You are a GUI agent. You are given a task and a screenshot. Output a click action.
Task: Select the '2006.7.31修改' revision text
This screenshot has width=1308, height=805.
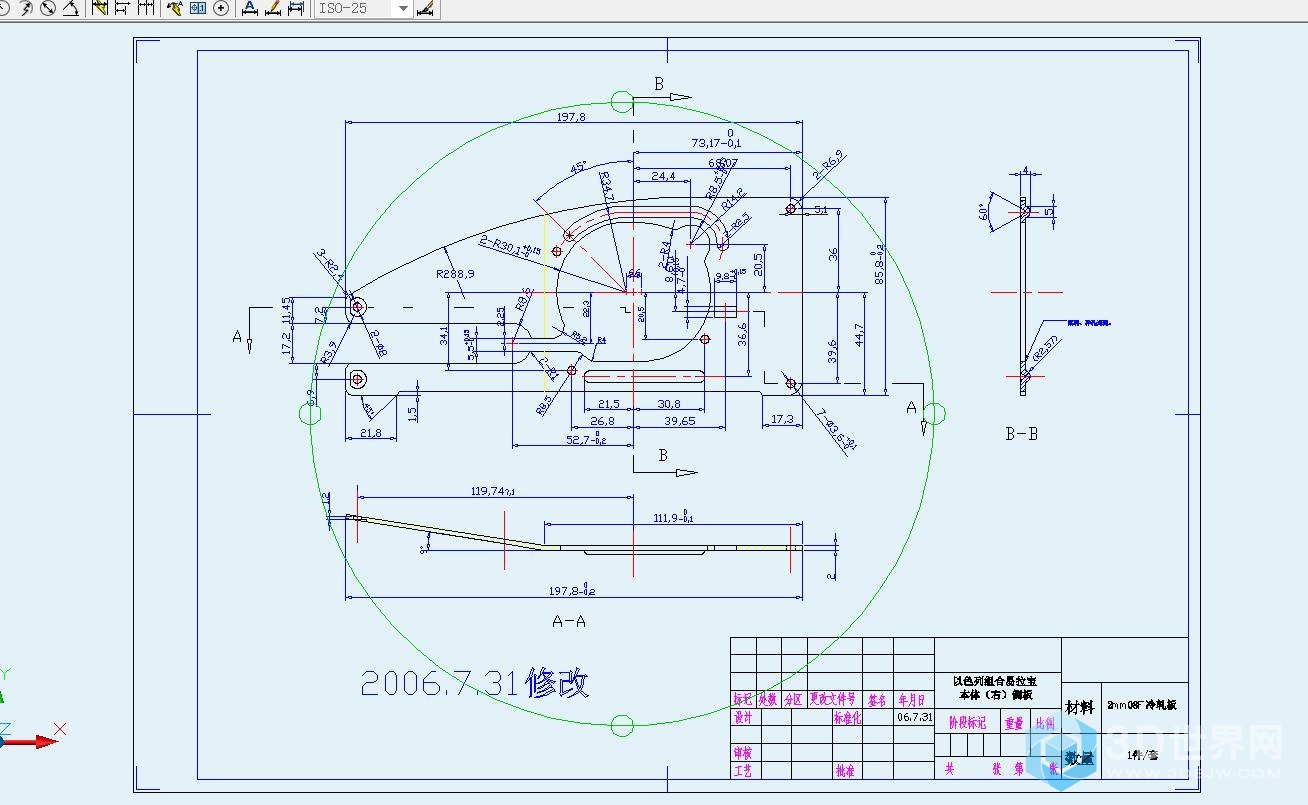pyautogui.click(x=474, y=683)
